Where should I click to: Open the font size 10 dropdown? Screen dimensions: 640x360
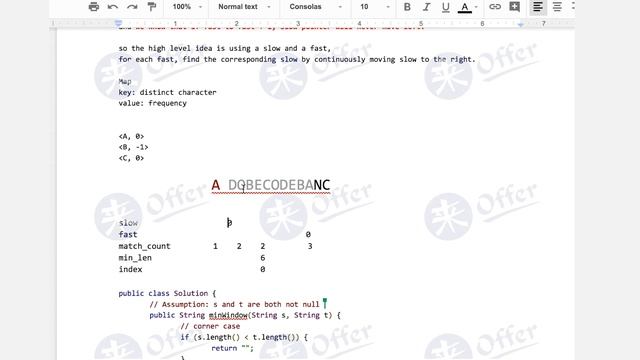375,7
